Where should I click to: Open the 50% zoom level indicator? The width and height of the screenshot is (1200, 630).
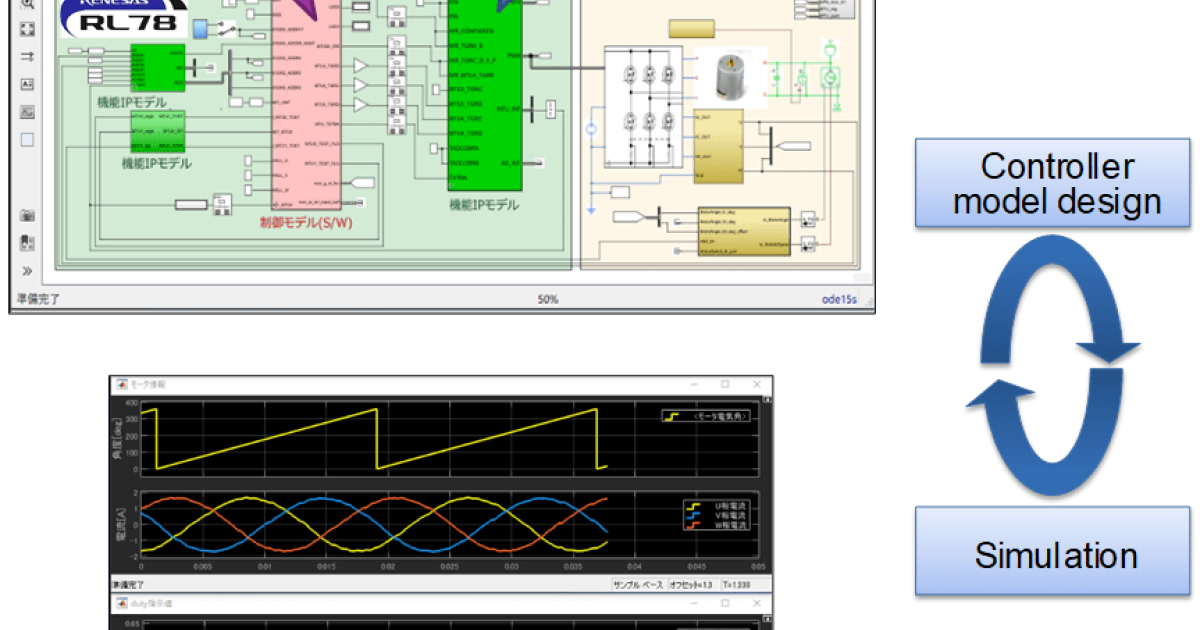[x=547, y=299]
